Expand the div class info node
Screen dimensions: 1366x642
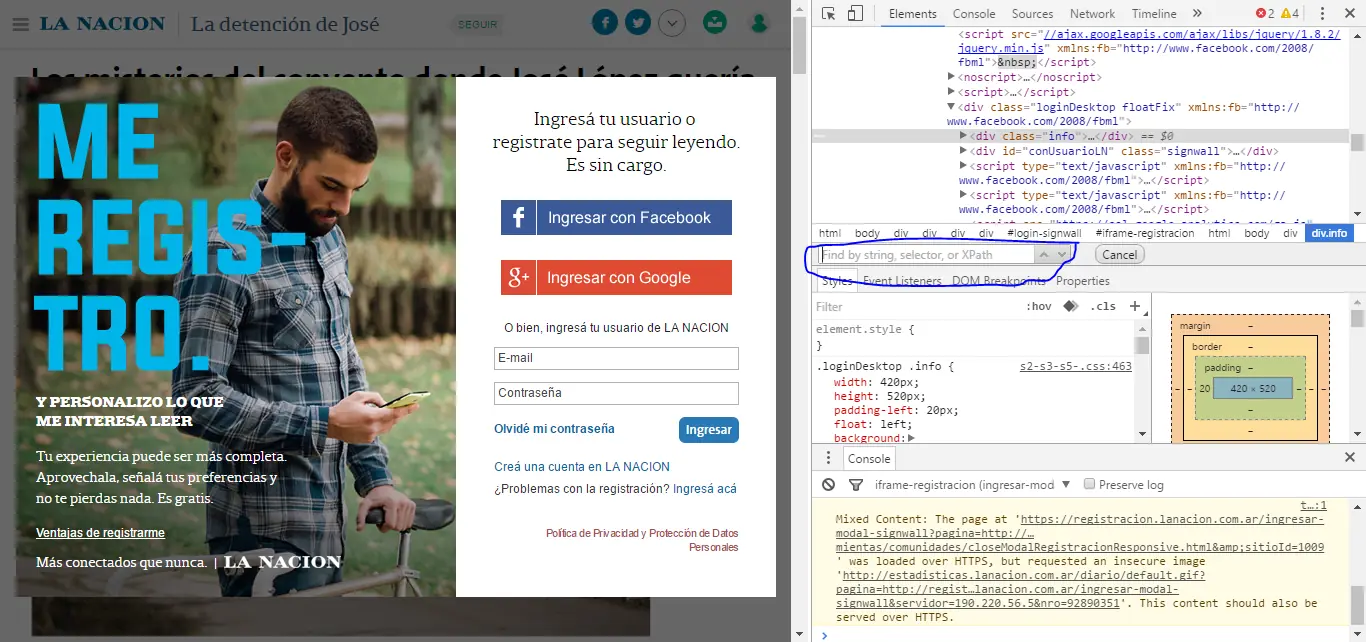[964, 136]
